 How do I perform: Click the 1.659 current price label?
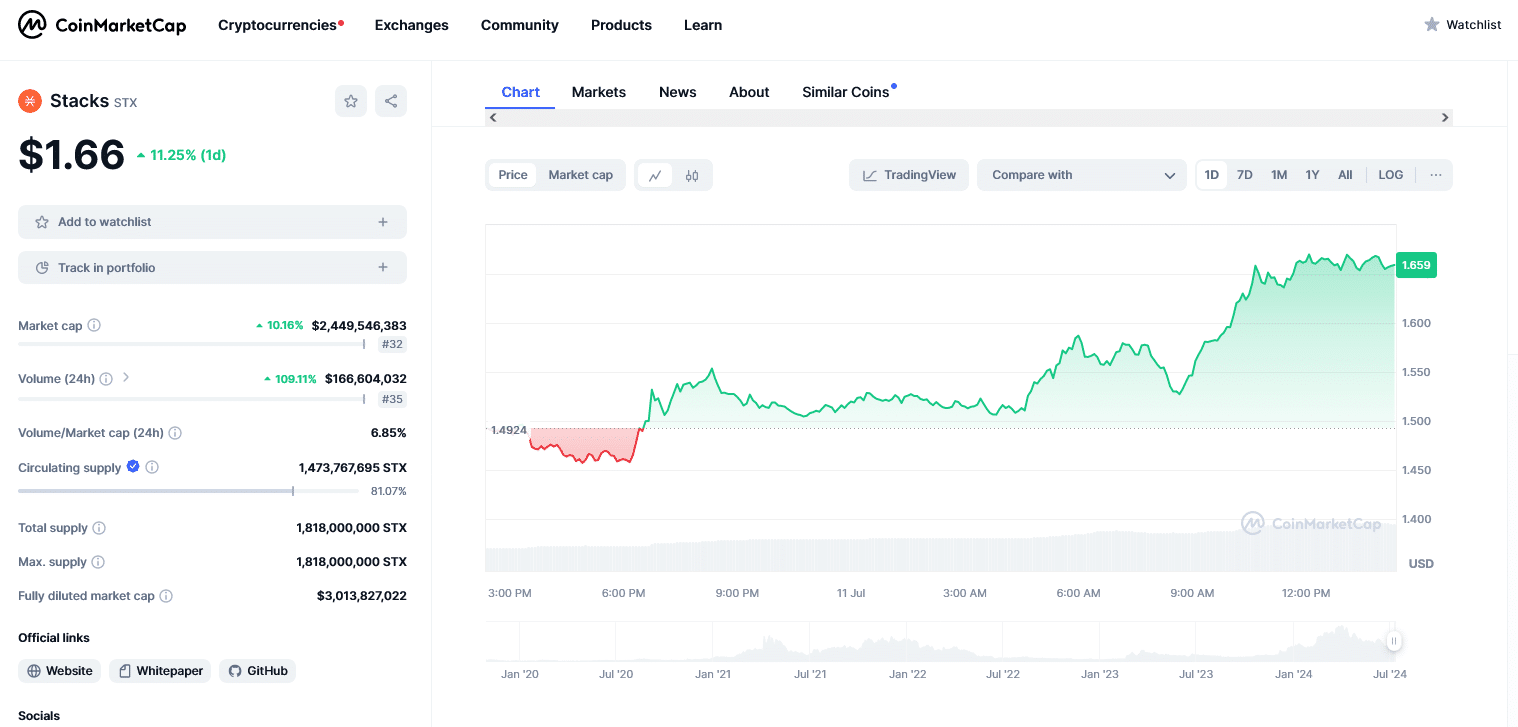point(1416,265)
